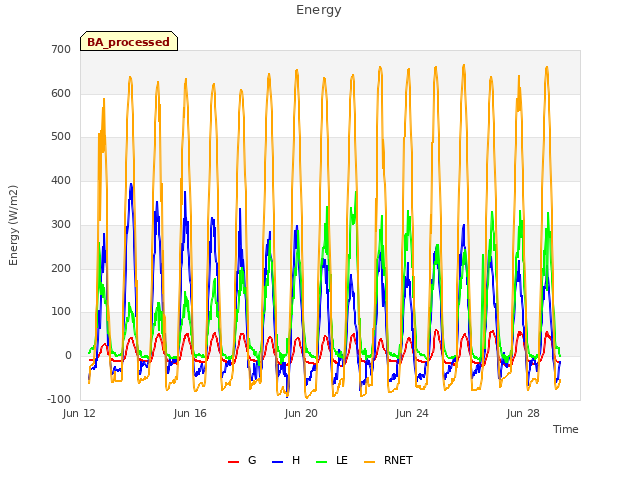
Task: Click the Jun 16 x-axis tick label
Action: (x=190, y=413)
